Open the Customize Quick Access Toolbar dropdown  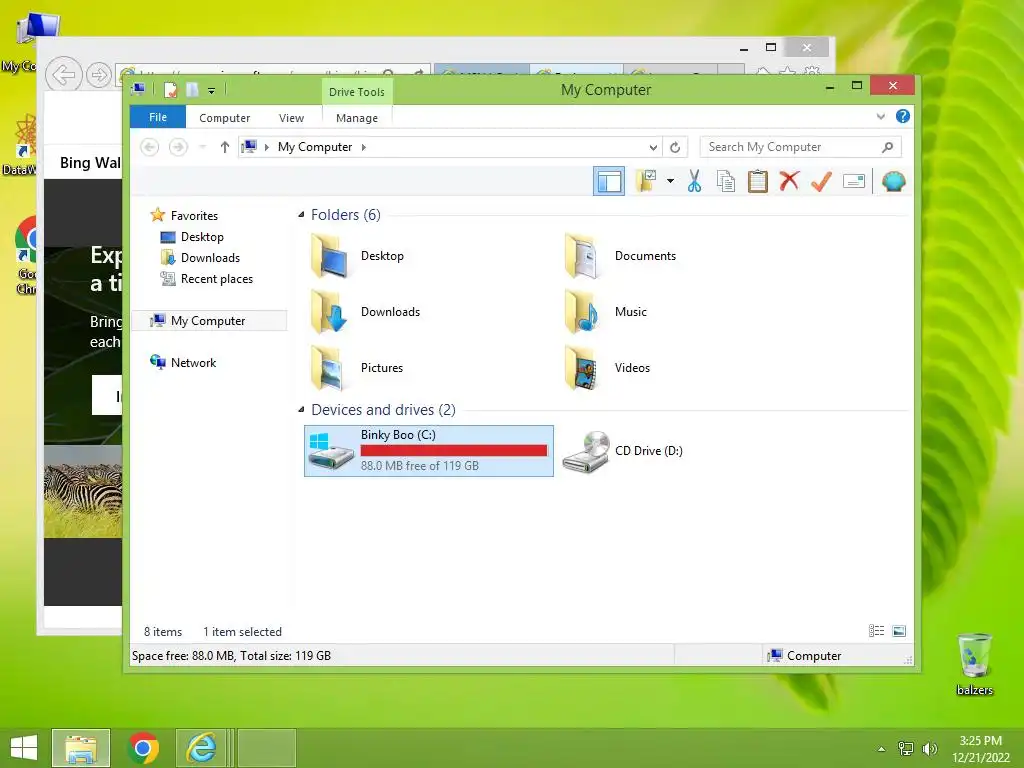click(212, 91)
